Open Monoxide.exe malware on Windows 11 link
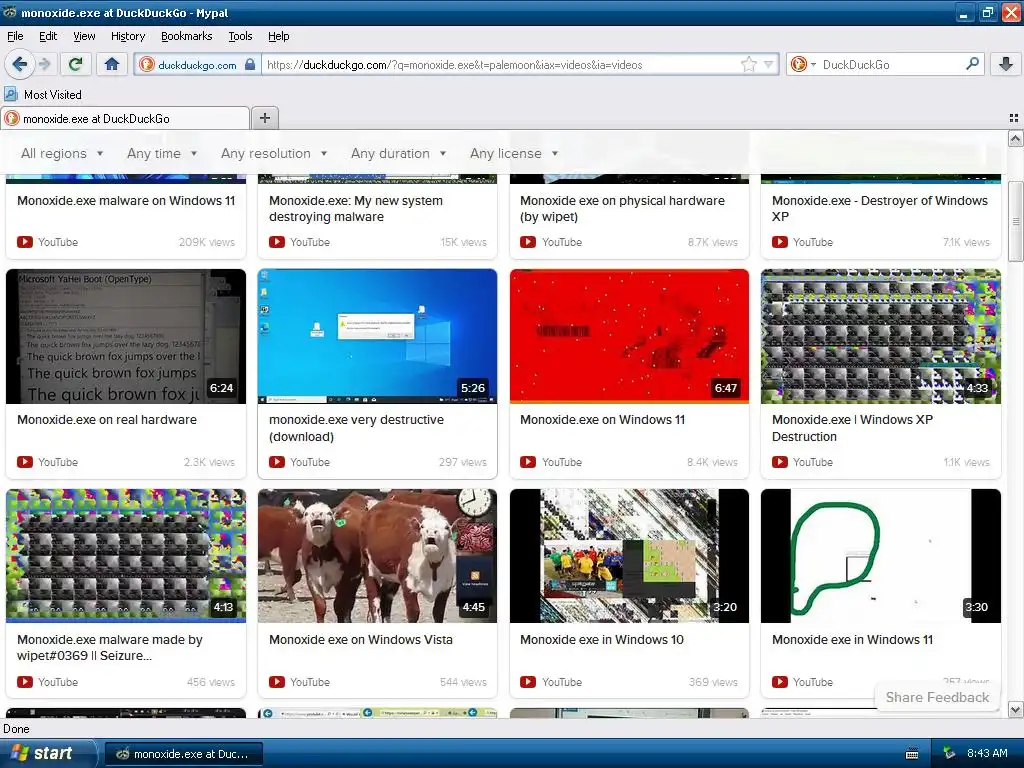1024x768 pixels. click(x=126, y=200)
